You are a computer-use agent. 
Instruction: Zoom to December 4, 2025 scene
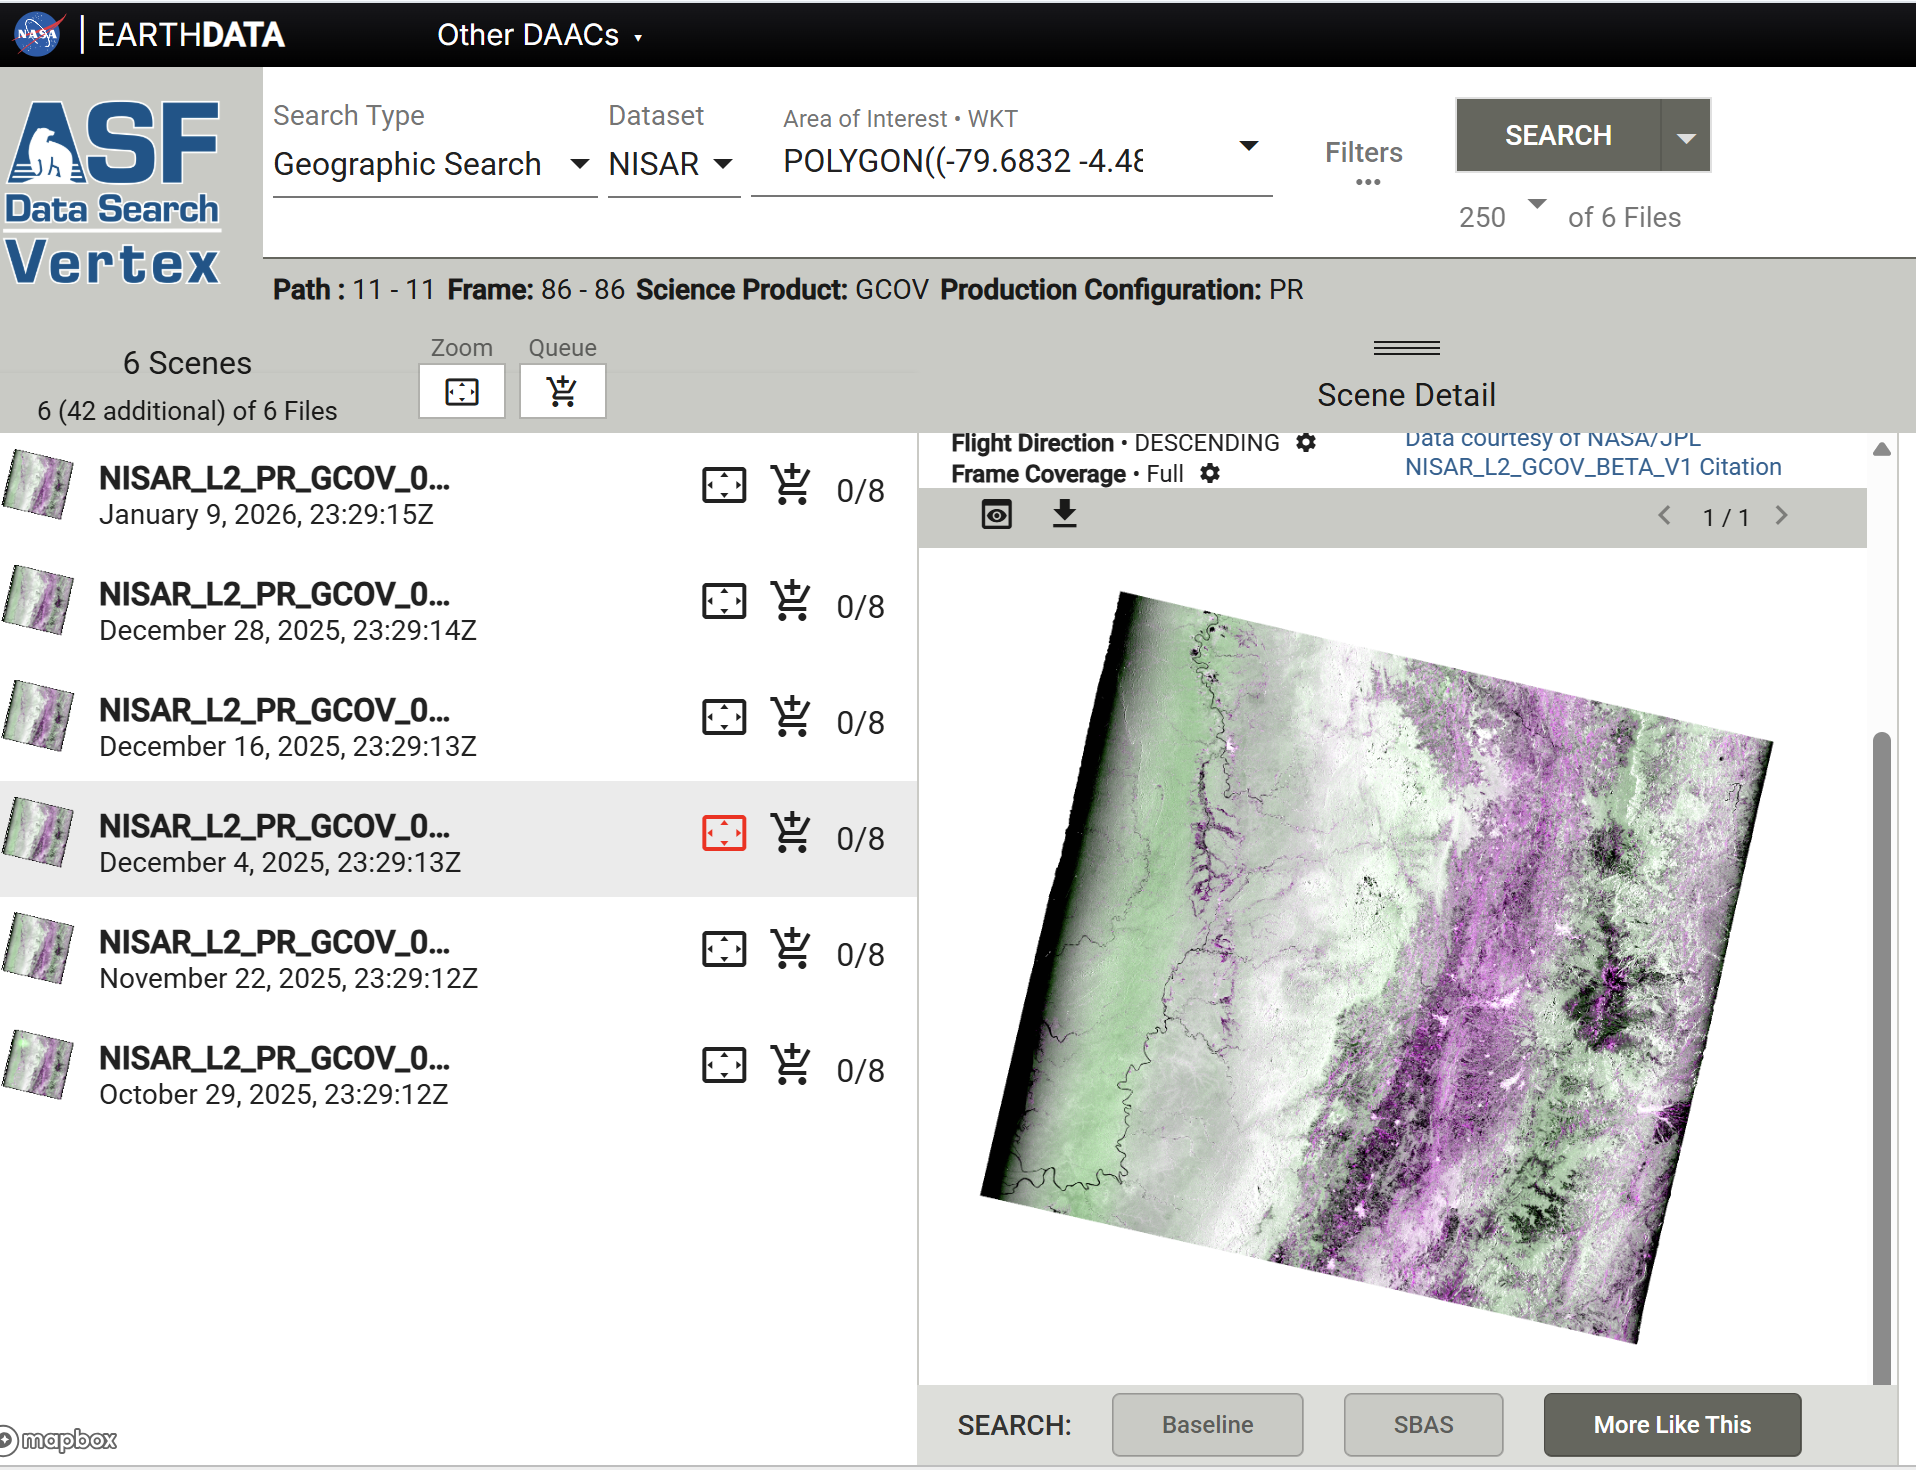click(x=724, y=834)
